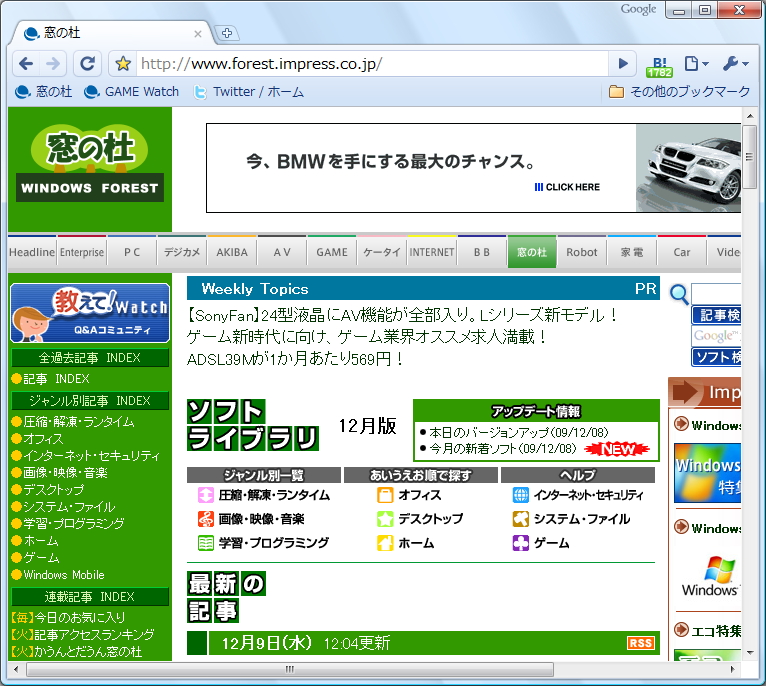
Task: Click the デスクトップ star category icon
Action: point(385,519)
